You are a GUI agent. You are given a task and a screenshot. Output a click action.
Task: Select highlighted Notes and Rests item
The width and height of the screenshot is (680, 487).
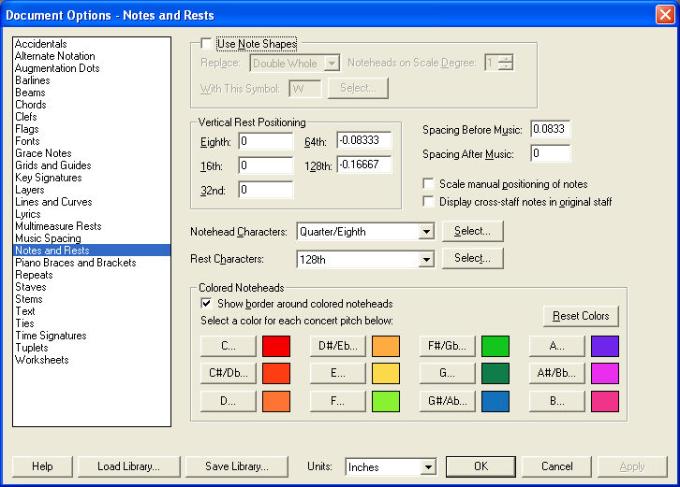click(x=92, y=250)
